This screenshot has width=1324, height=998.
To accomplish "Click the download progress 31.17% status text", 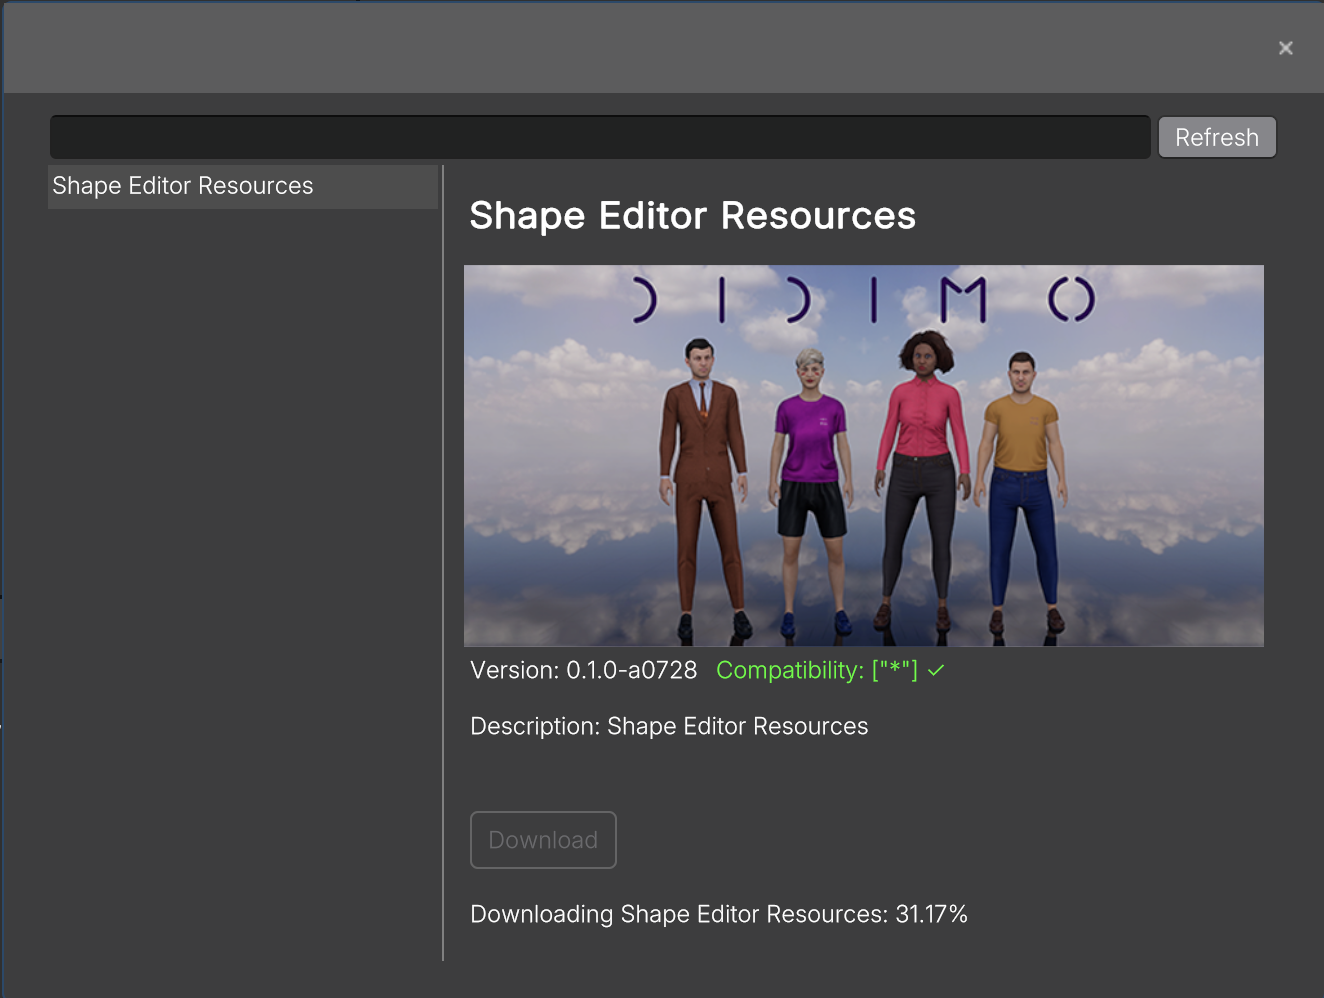I will pyautogui.click(x=719, y=914).
